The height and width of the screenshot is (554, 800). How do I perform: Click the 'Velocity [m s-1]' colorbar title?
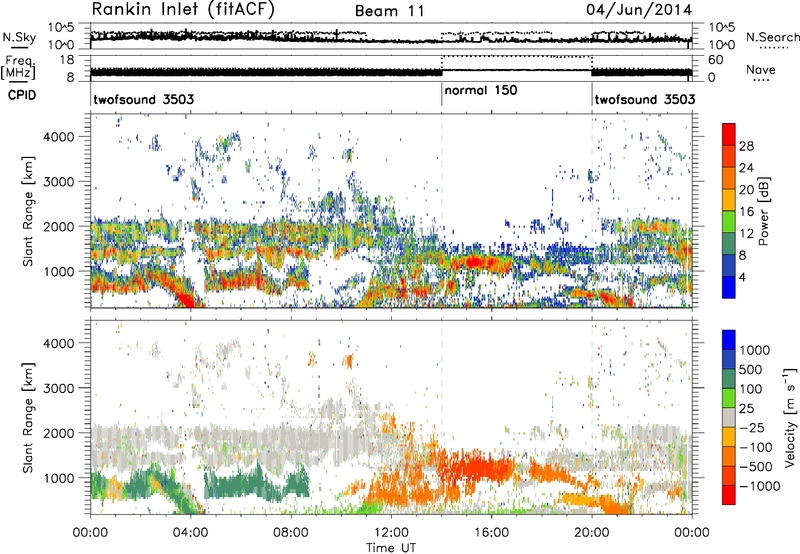(x=790, y=416)
